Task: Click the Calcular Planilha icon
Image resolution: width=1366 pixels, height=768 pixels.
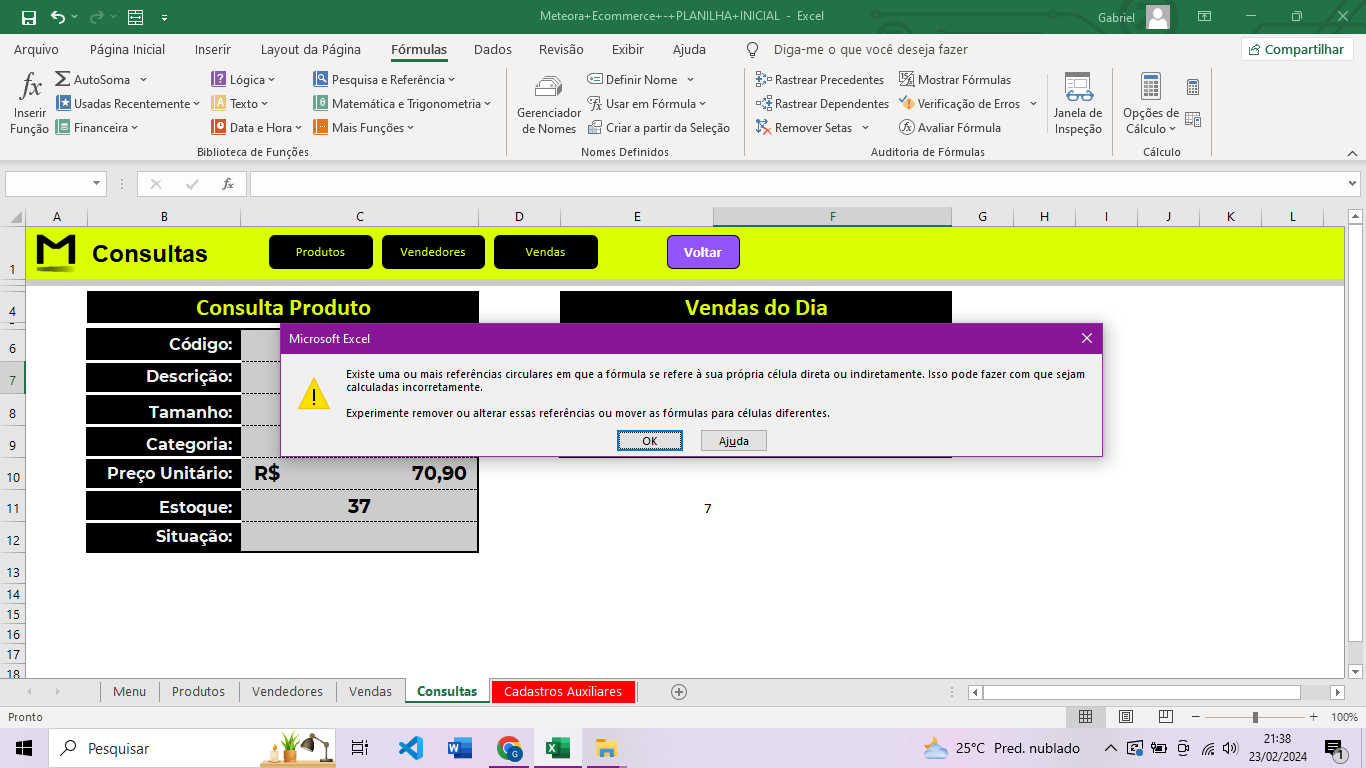Action: tap(1193, 119)
